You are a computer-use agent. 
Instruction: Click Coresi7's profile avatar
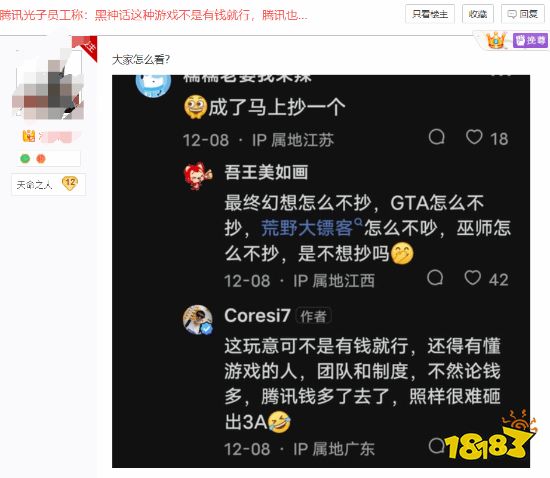coord(198,319)
